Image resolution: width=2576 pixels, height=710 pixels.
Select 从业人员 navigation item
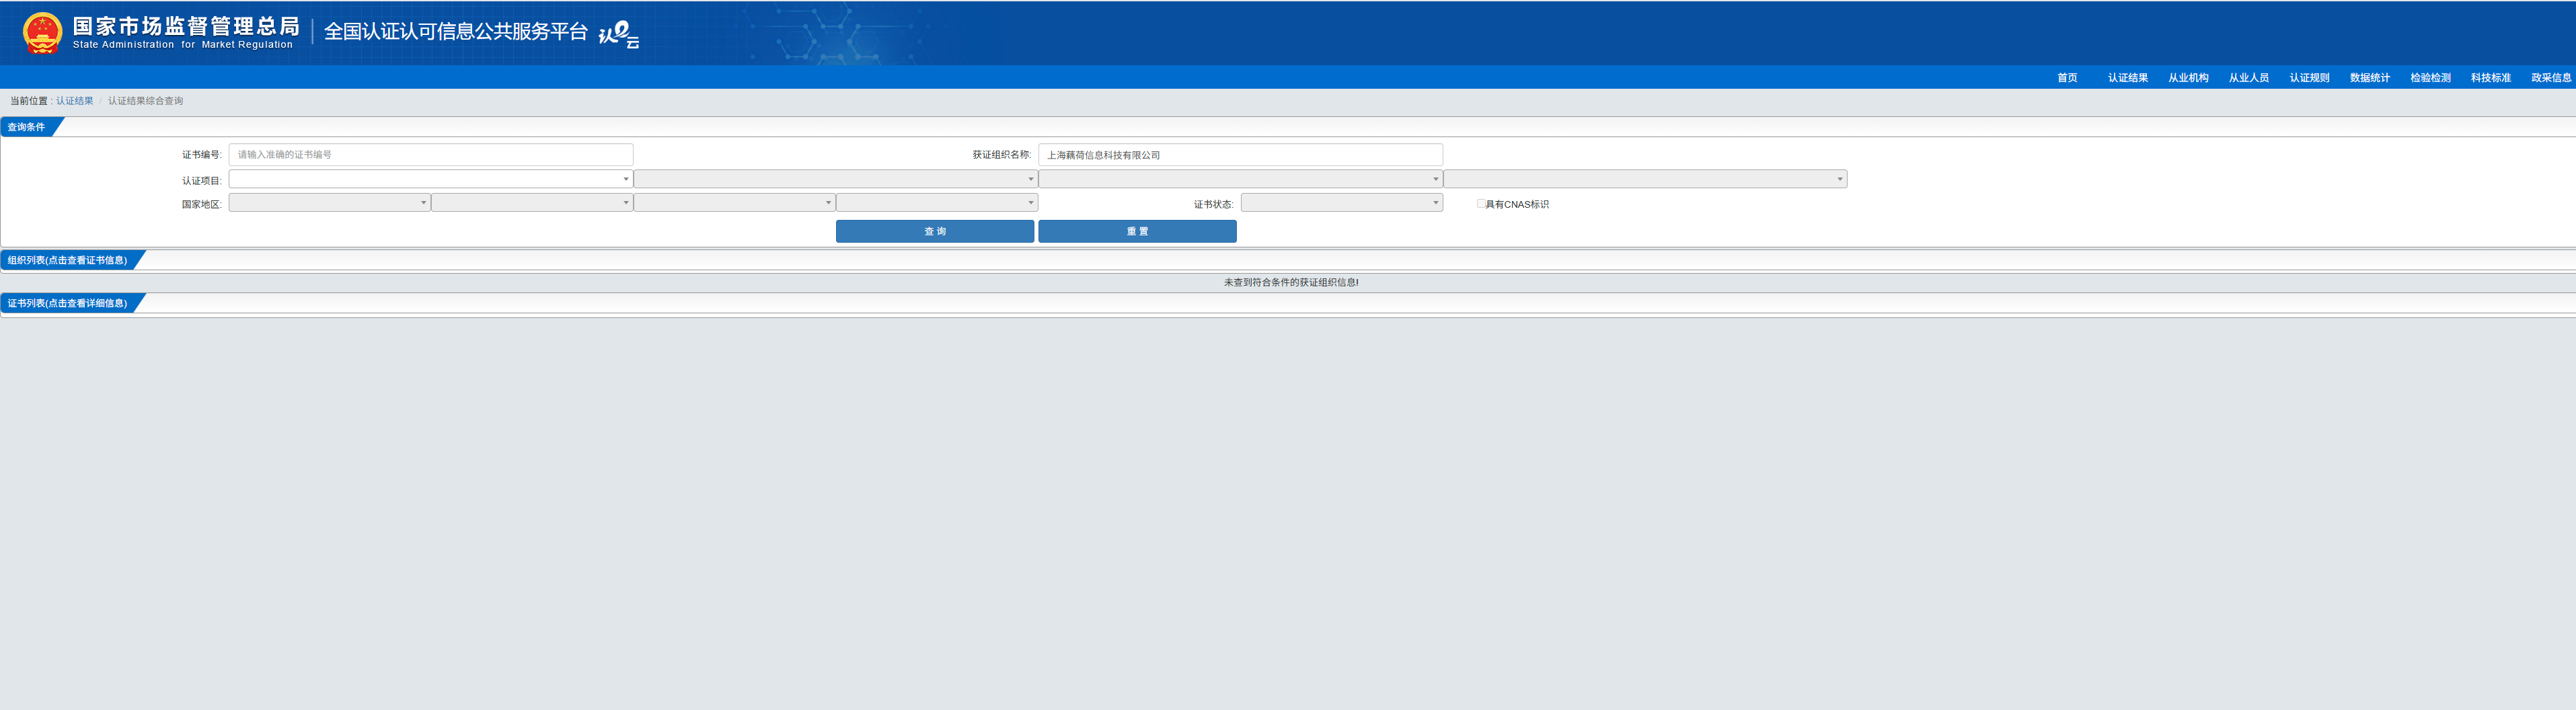click(2248, 78)
